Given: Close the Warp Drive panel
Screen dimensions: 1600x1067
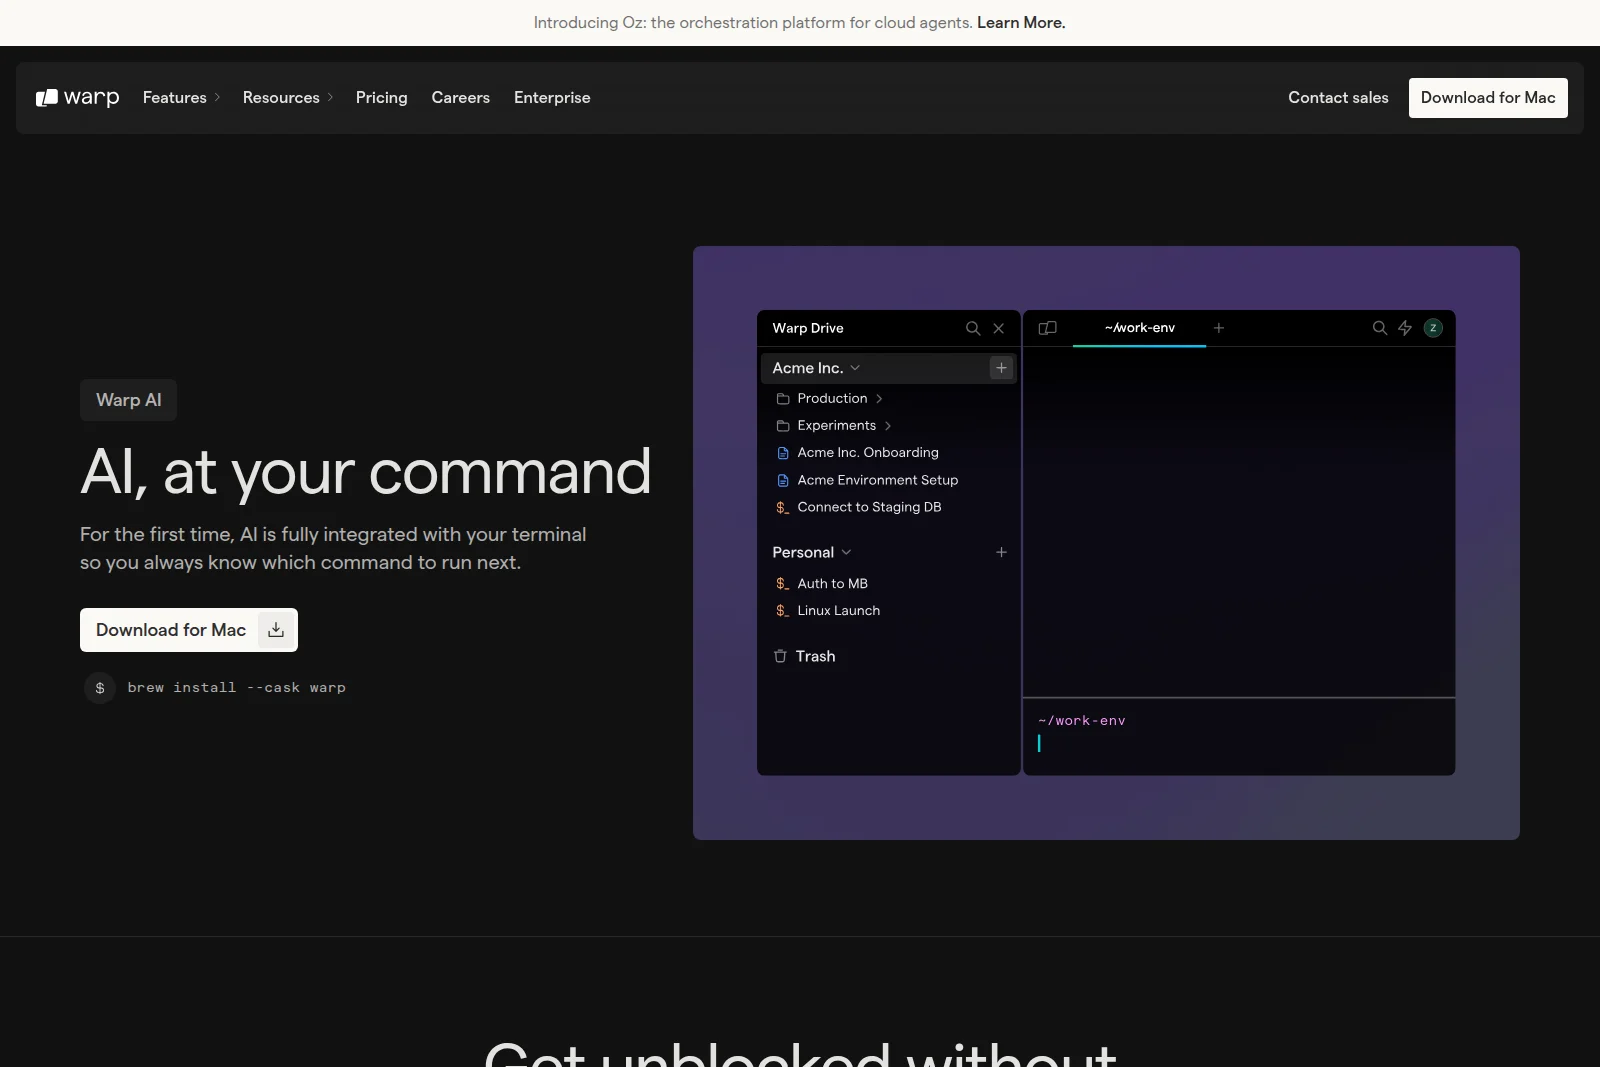Looking at the screenshot, I should (x=999, y=328).
